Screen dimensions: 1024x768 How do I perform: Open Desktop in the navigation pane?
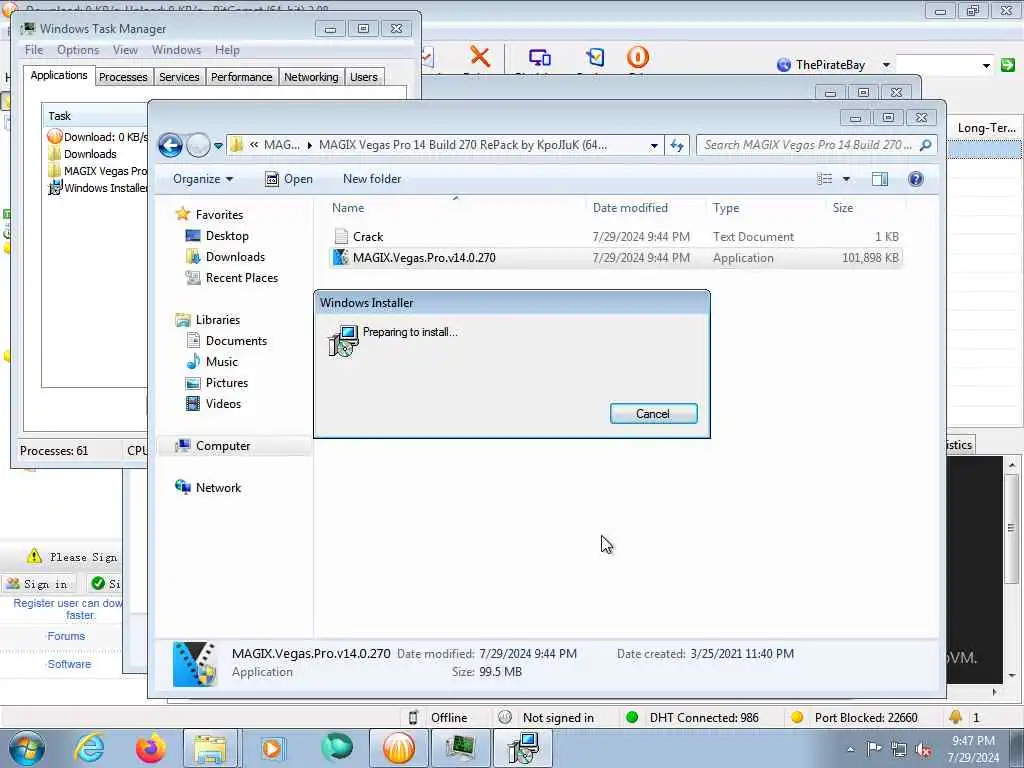pyautogui.click(x=227, y=236)
